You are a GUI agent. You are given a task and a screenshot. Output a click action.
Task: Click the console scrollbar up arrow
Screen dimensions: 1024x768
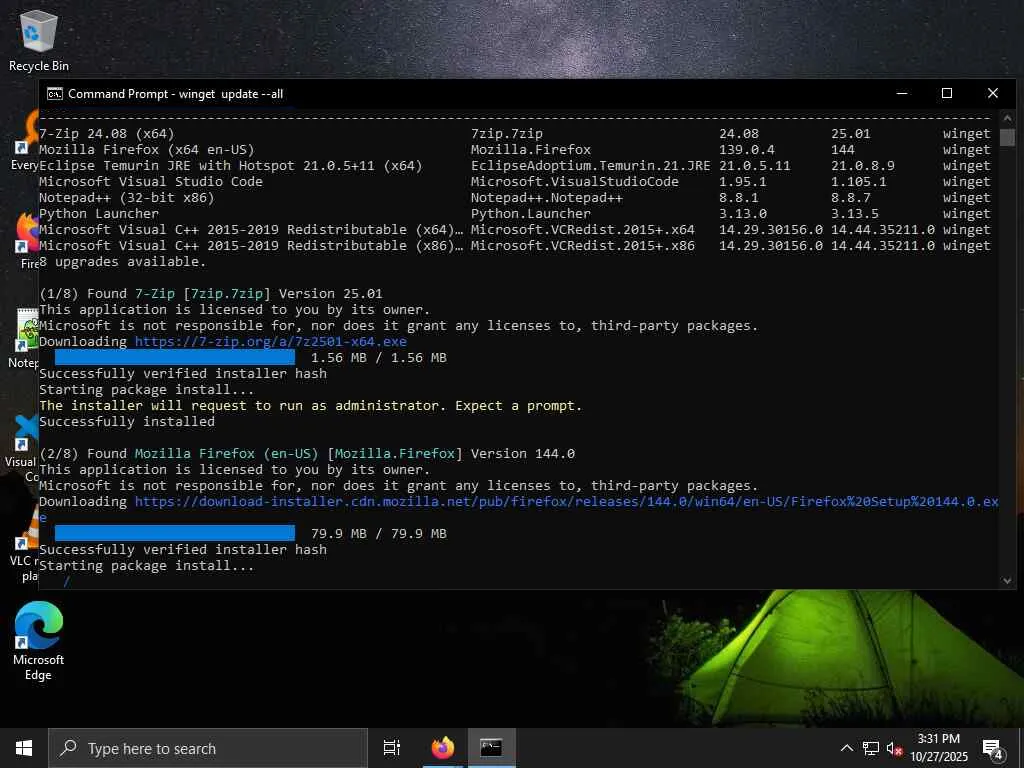pyautogui.click(x=1007, y=118)
